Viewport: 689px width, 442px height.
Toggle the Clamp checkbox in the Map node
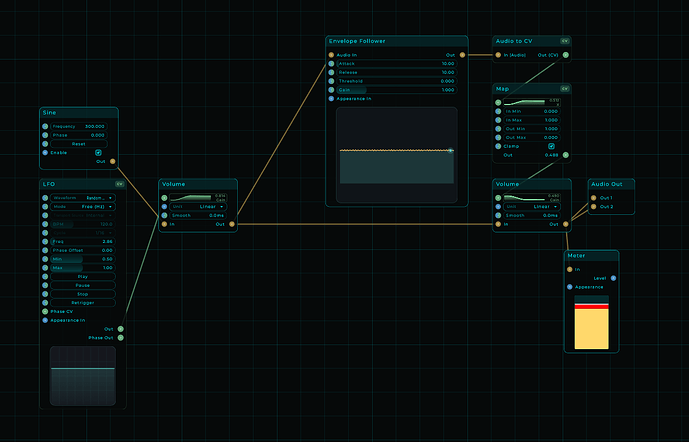coord(551,146)
